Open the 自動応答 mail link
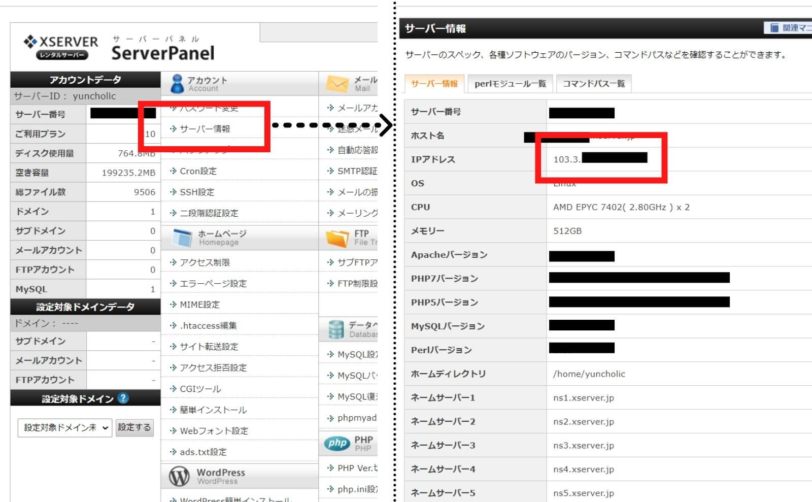 [x=357, y=150]
